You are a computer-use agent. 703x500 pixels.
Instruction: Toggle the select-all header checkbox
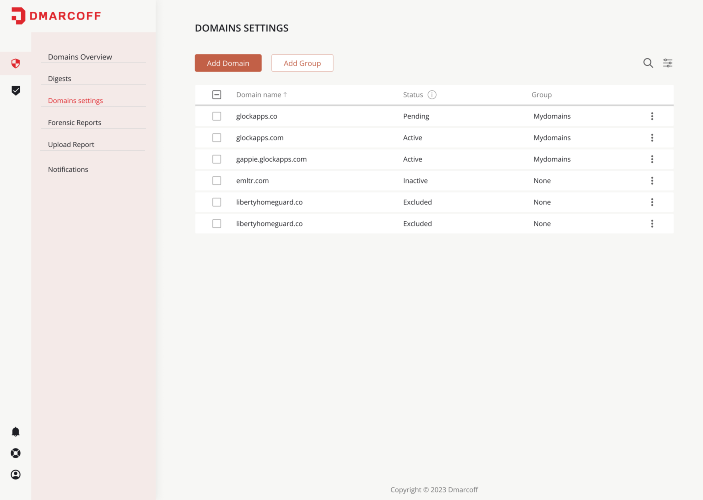(x=217, y=95)
